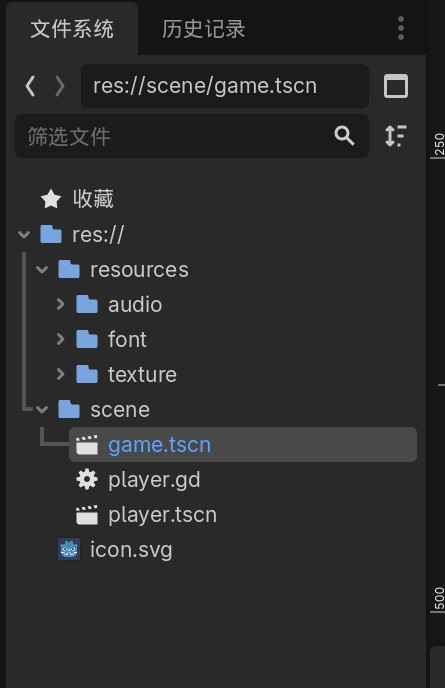This screenshot has width=445, height=688.
Task: Click the forward navigation arrow
Action: [x=60, y=86]
